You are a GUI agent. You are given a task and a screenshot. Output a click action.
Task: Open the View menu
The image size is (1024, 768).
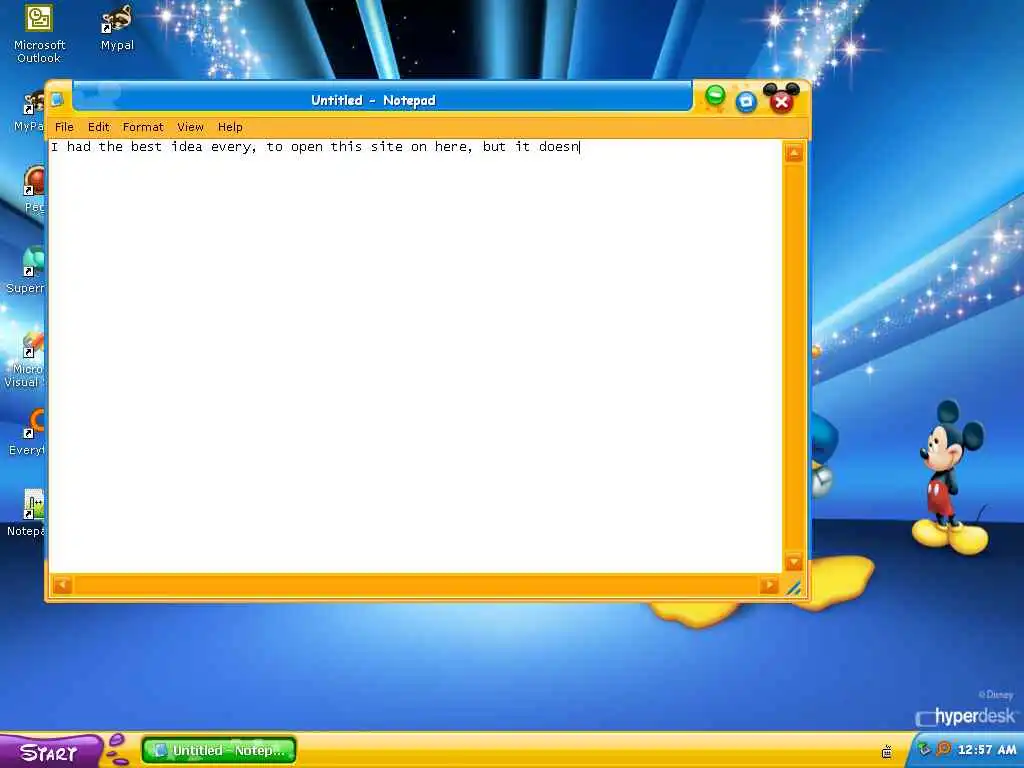coord(190,127)
